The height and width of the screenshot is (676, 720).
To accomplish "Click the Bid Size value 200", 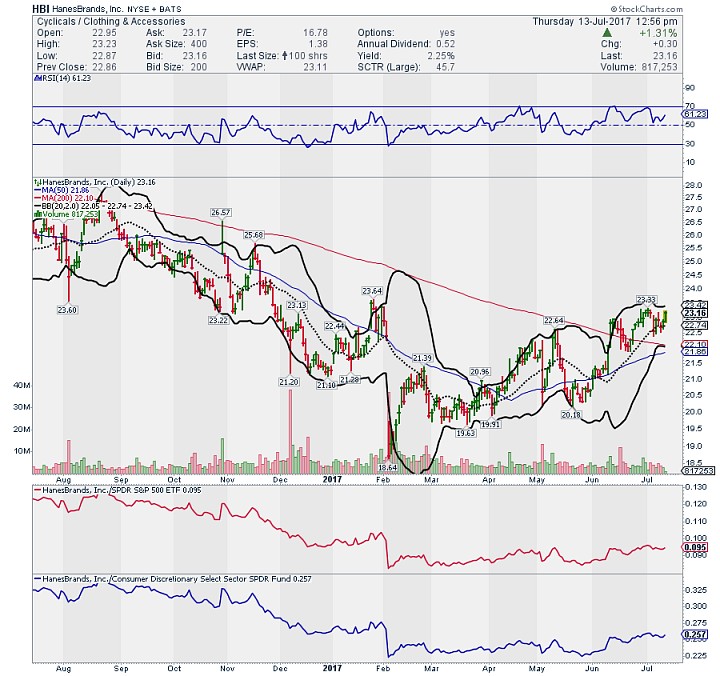I will coord(198,67).
